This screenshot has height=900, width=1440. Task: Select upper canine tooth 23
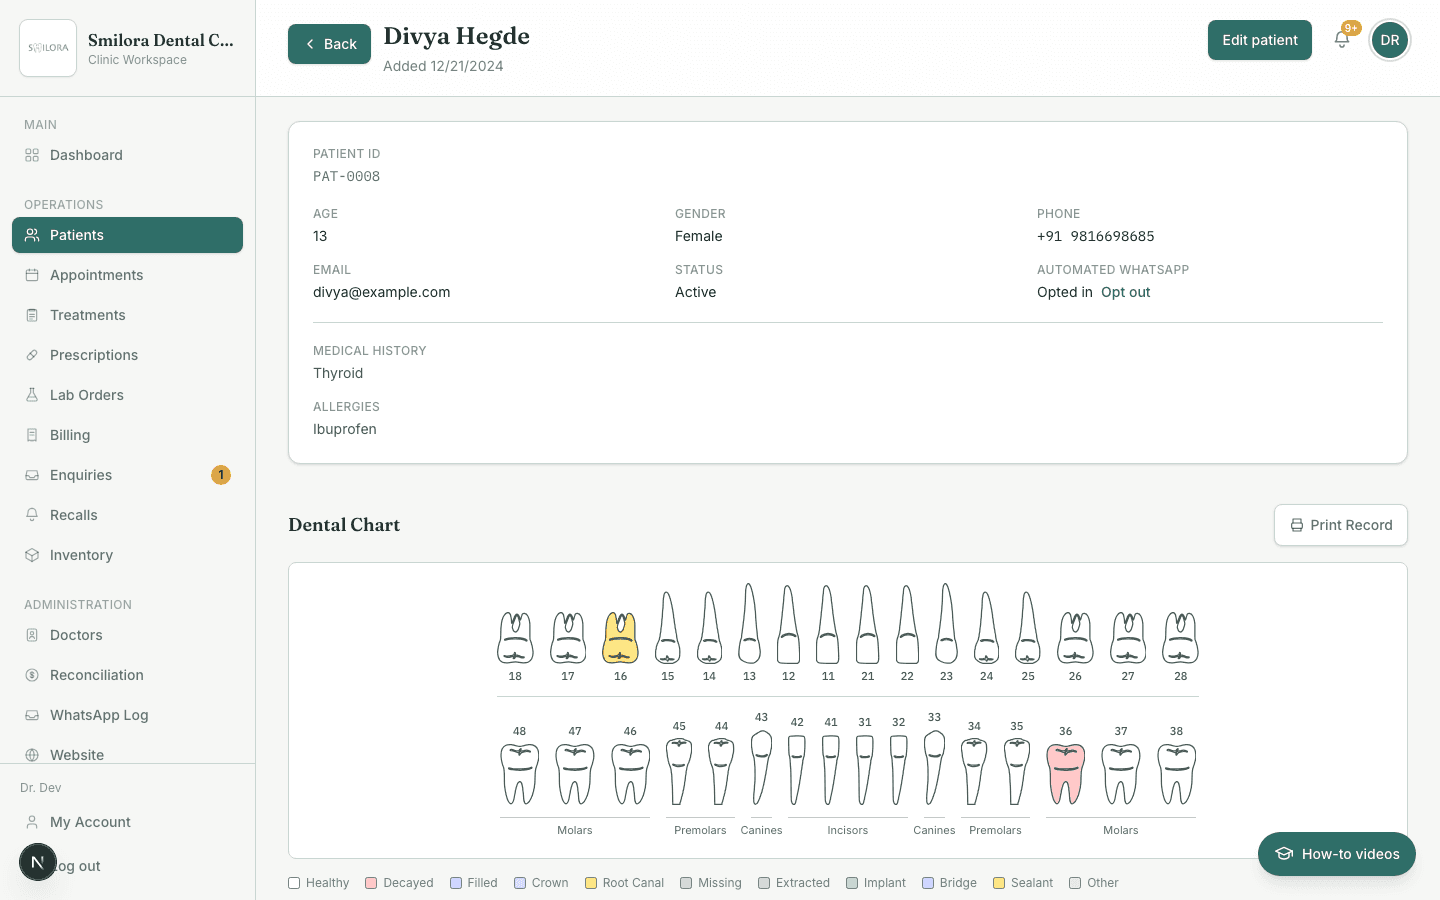(x=947, y=624)
